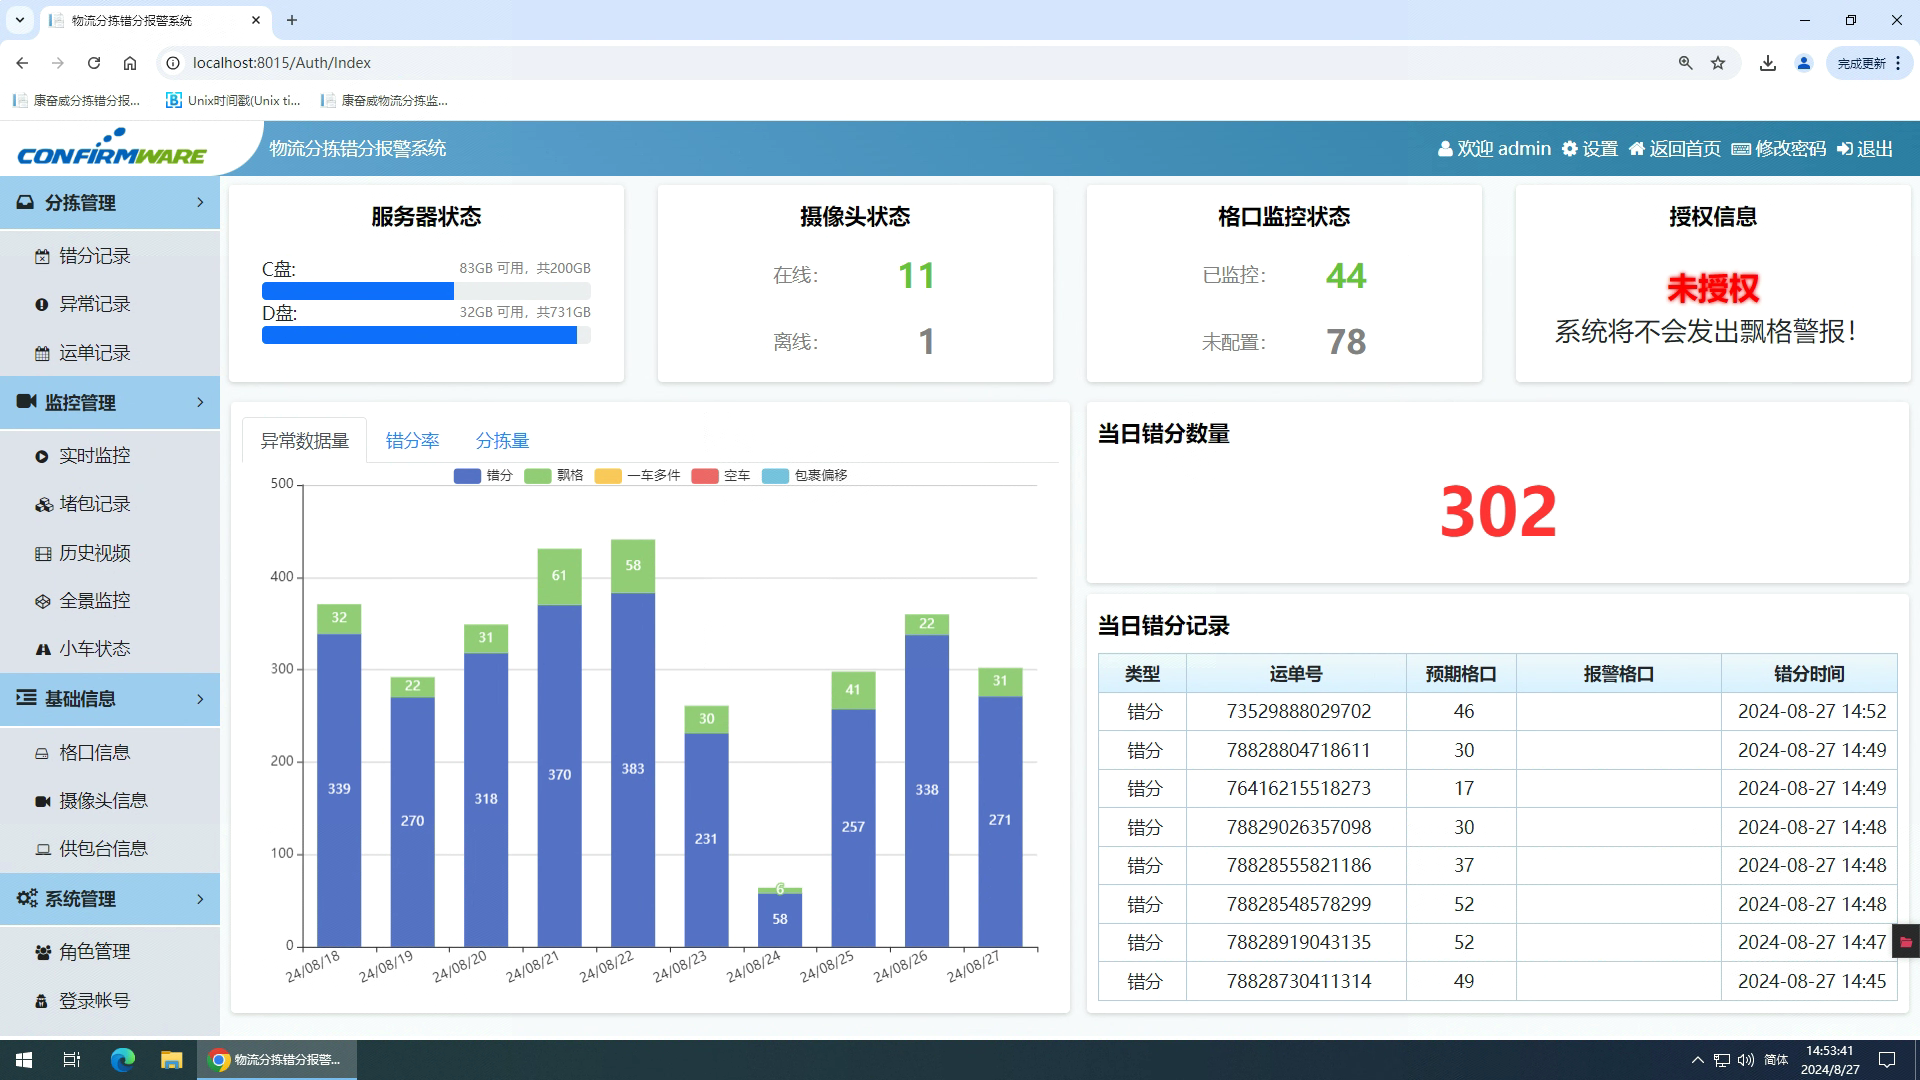Hide 飘格 series via legend
The width and height of the screenshot is (1920, 1080).
[x=557, y=475]
